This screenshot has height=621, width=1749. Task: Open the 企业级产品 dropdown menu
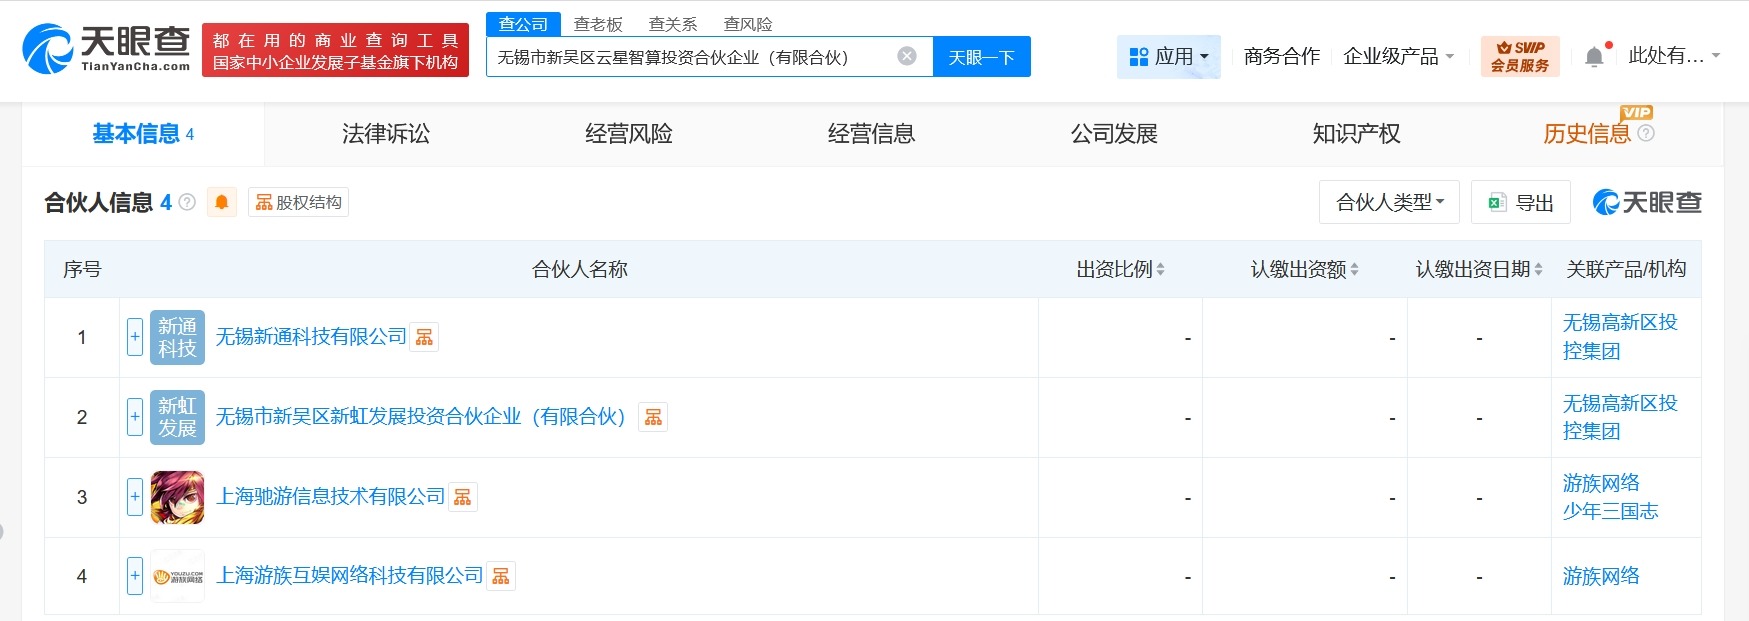[x=1394, y=57]
